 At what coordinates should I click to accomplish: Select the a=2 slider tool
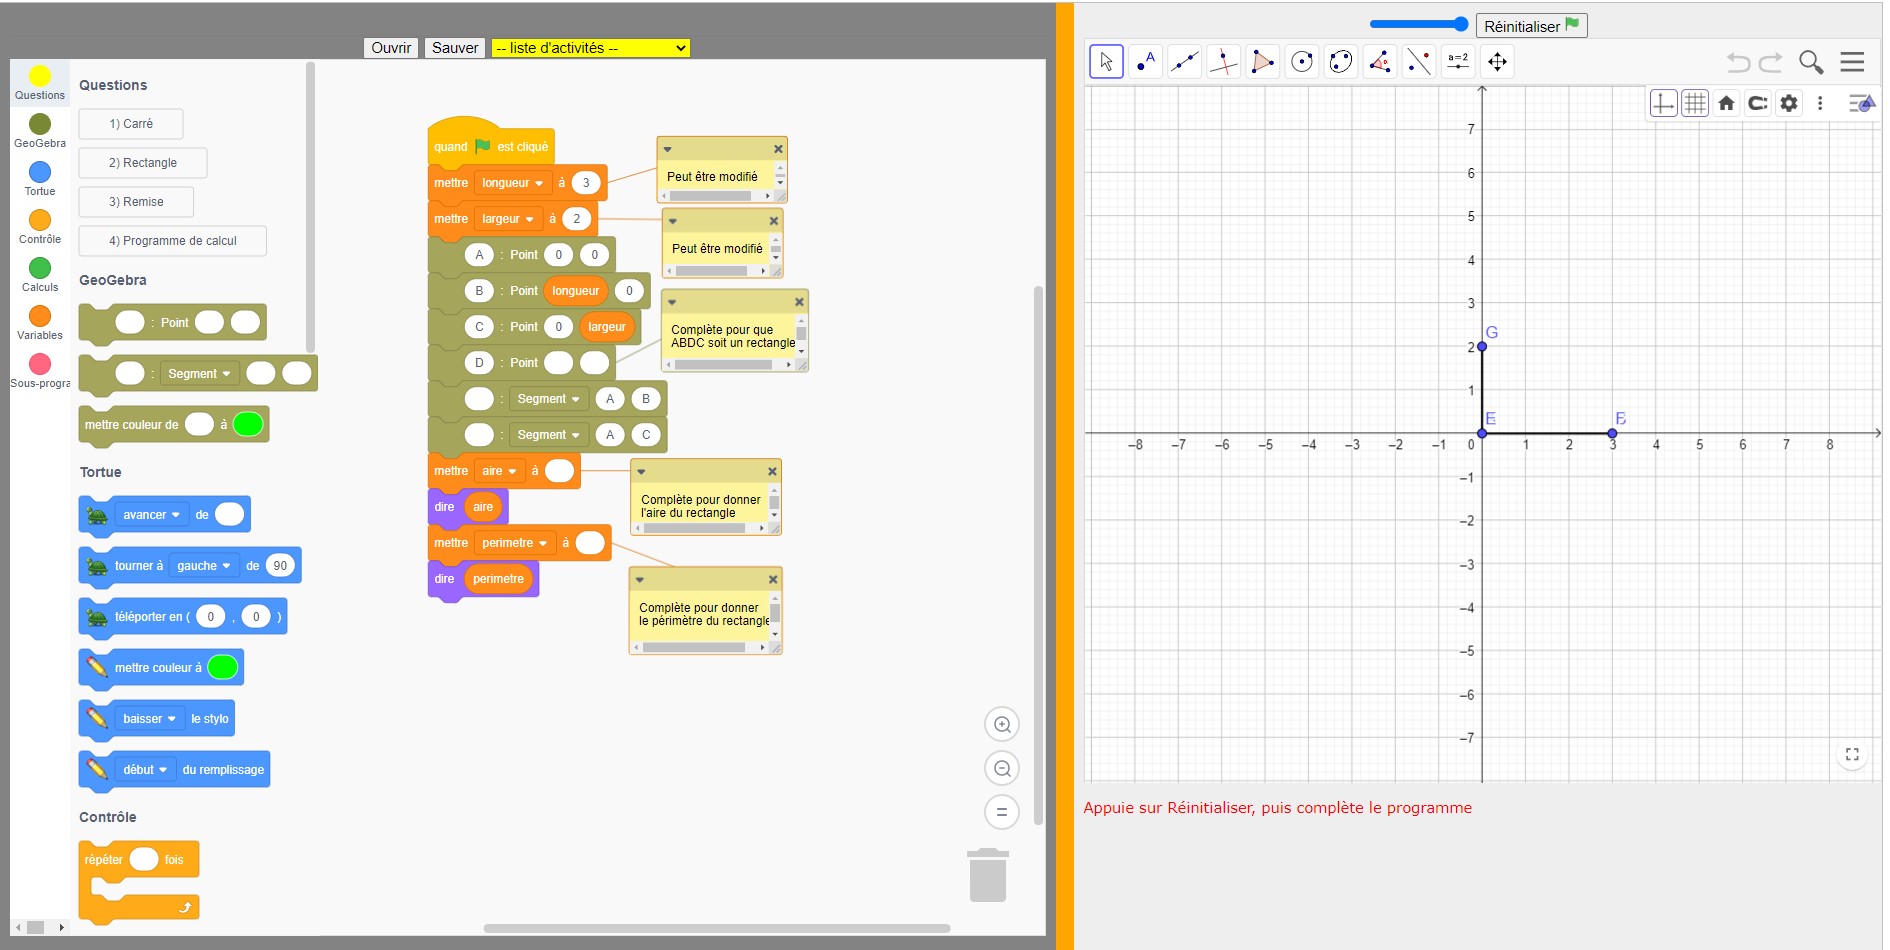pos(1458,62)
